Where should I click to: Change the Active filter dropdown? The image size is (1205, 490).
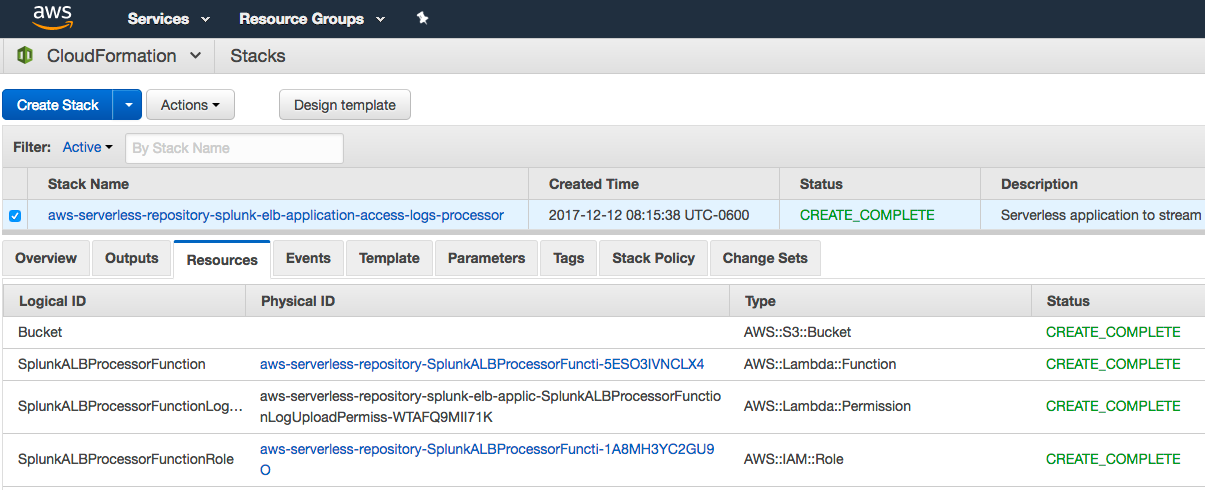pyautogui.click(x=87, y=147)
